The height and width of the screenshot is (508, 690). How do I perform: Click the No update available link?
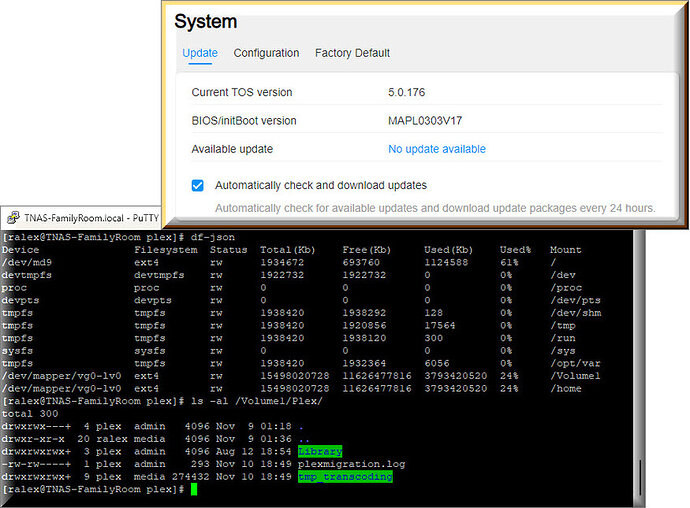pos(437,149)
